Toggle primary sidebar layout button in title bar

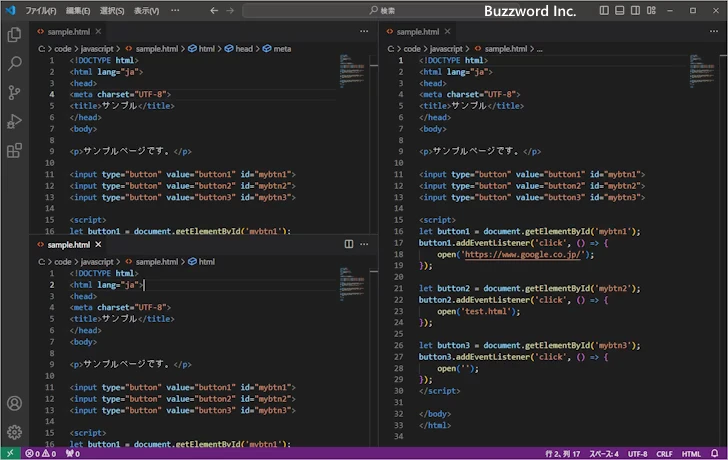tap(604, 10)
